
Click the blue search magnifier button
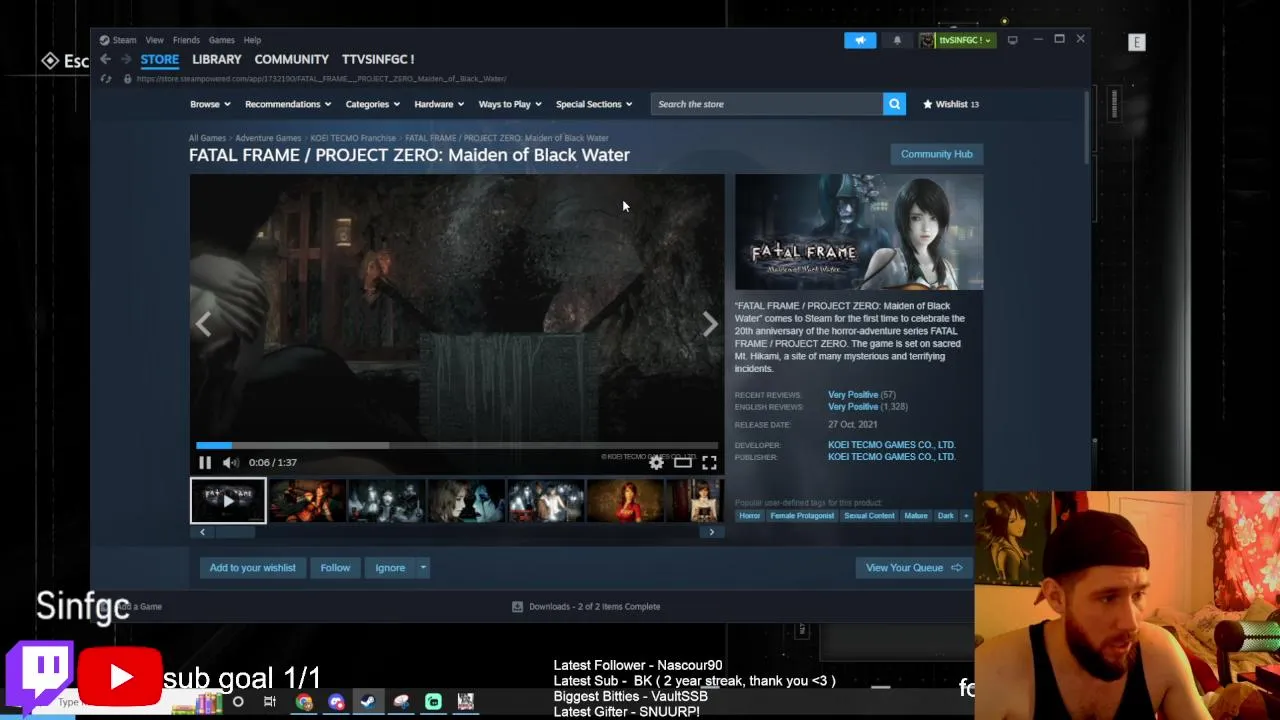pos(894,104)
